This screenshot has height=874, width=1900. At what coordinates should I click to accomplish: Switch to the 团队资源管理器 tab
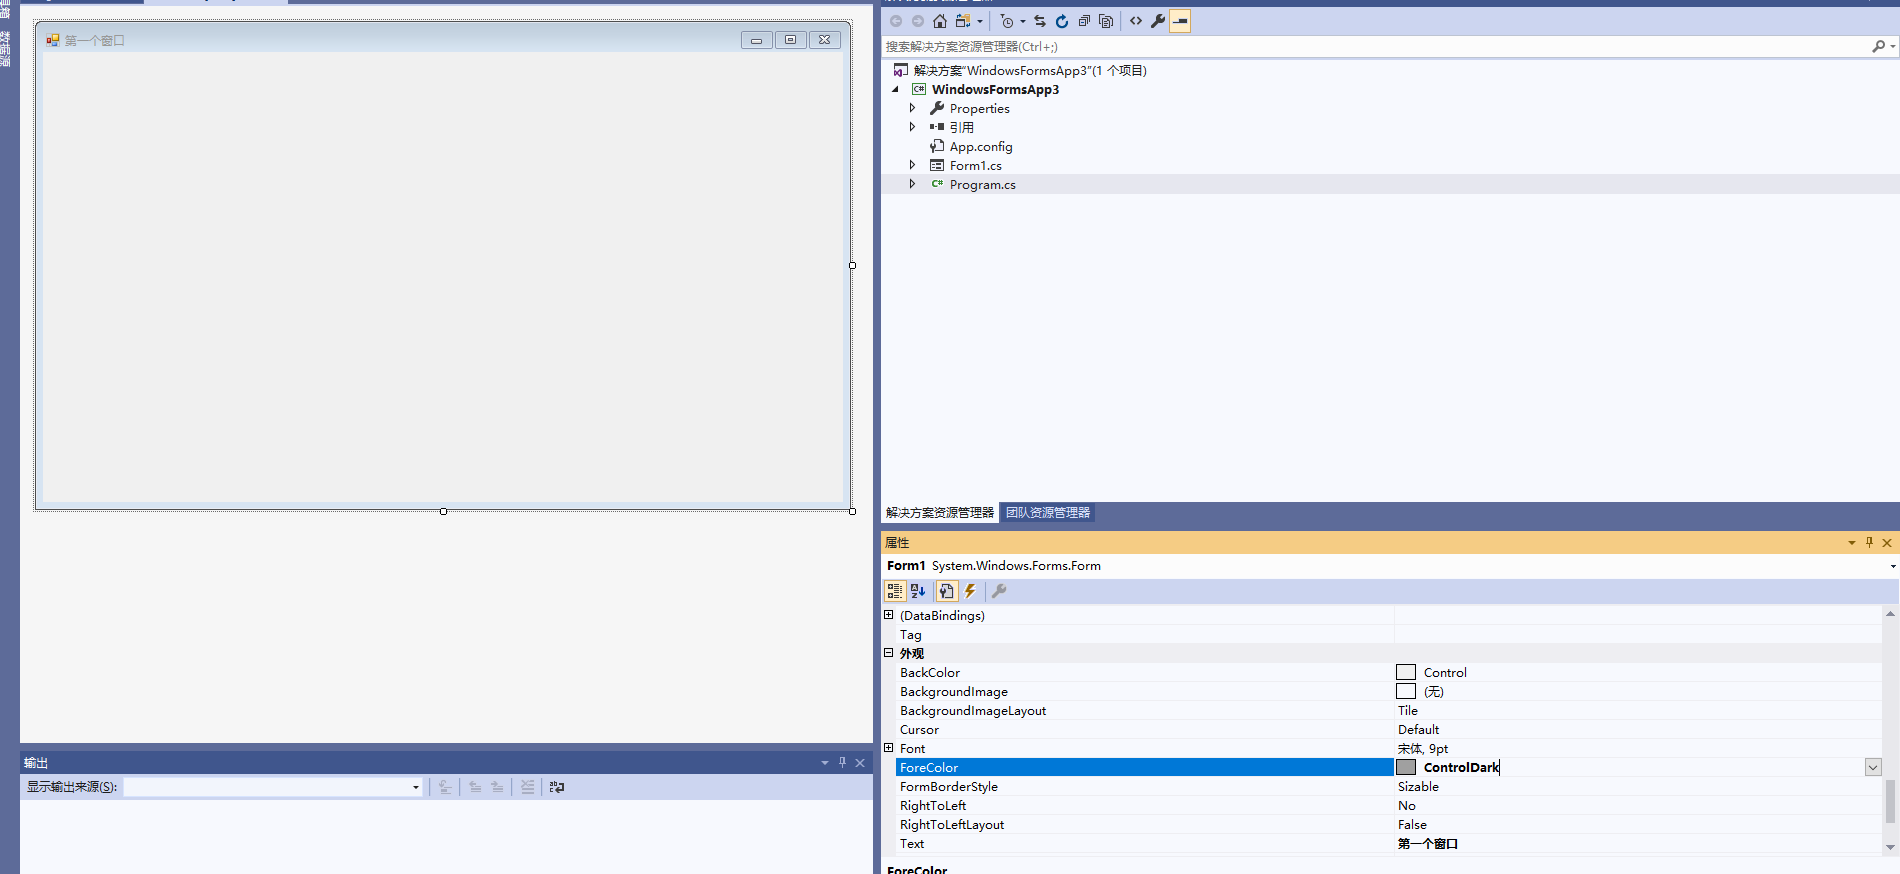click(1048, 513)
